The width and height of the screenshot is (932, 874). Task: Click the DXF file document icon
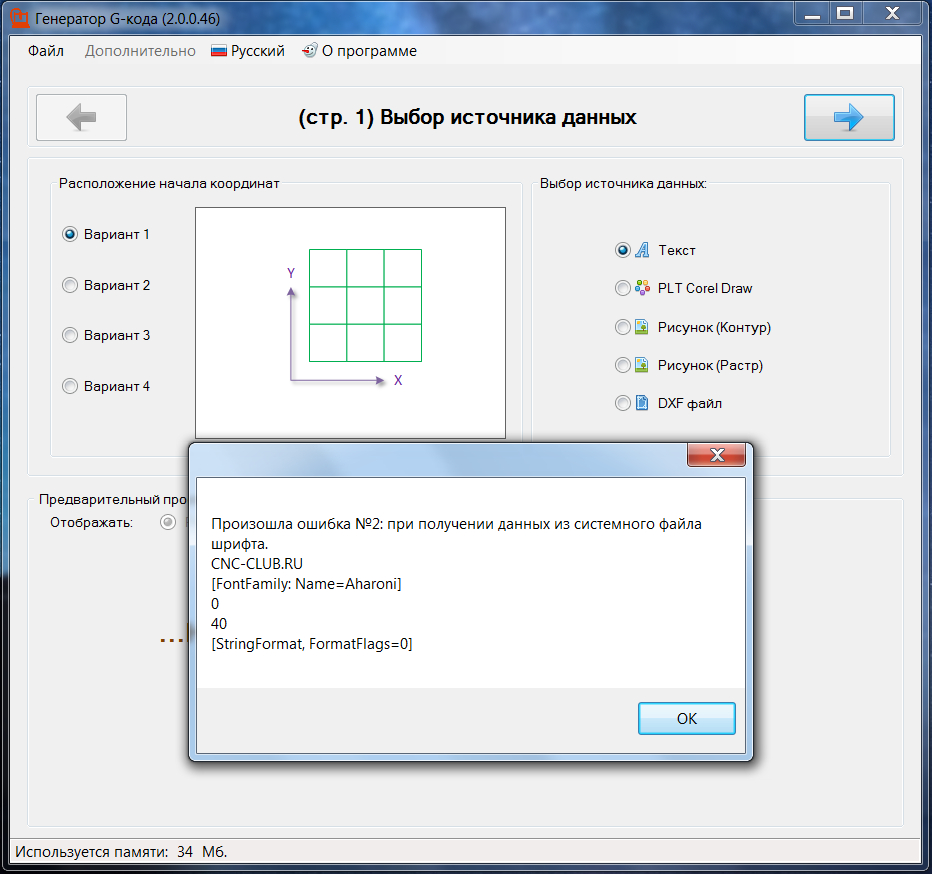click(x=642, y=403)
